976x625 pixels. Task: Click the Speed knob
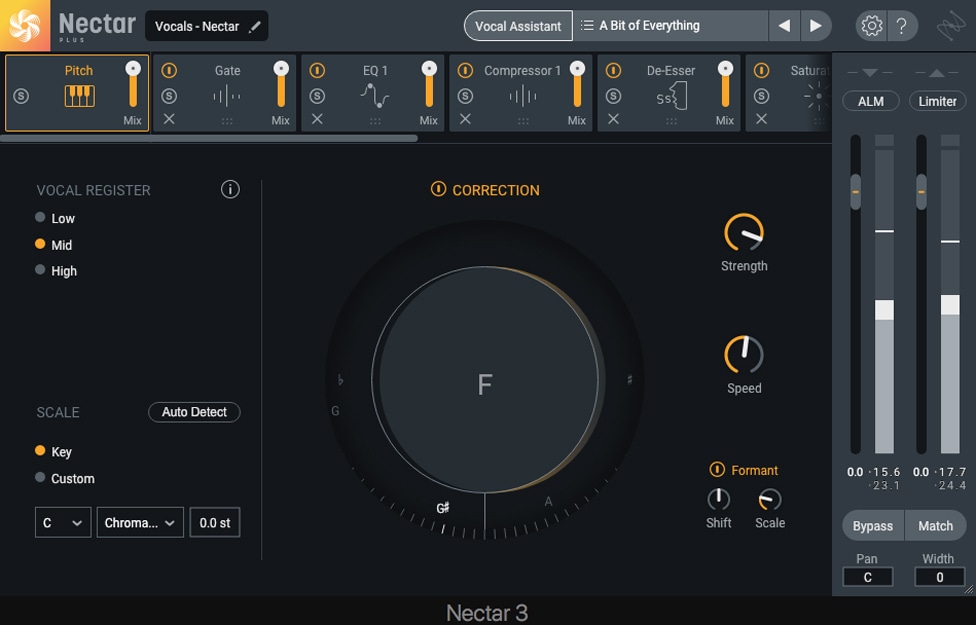744,355
